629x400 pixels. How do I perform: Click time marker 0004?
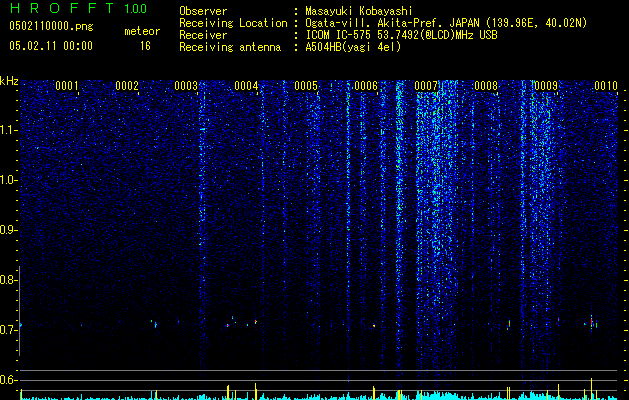coord(246,86)
